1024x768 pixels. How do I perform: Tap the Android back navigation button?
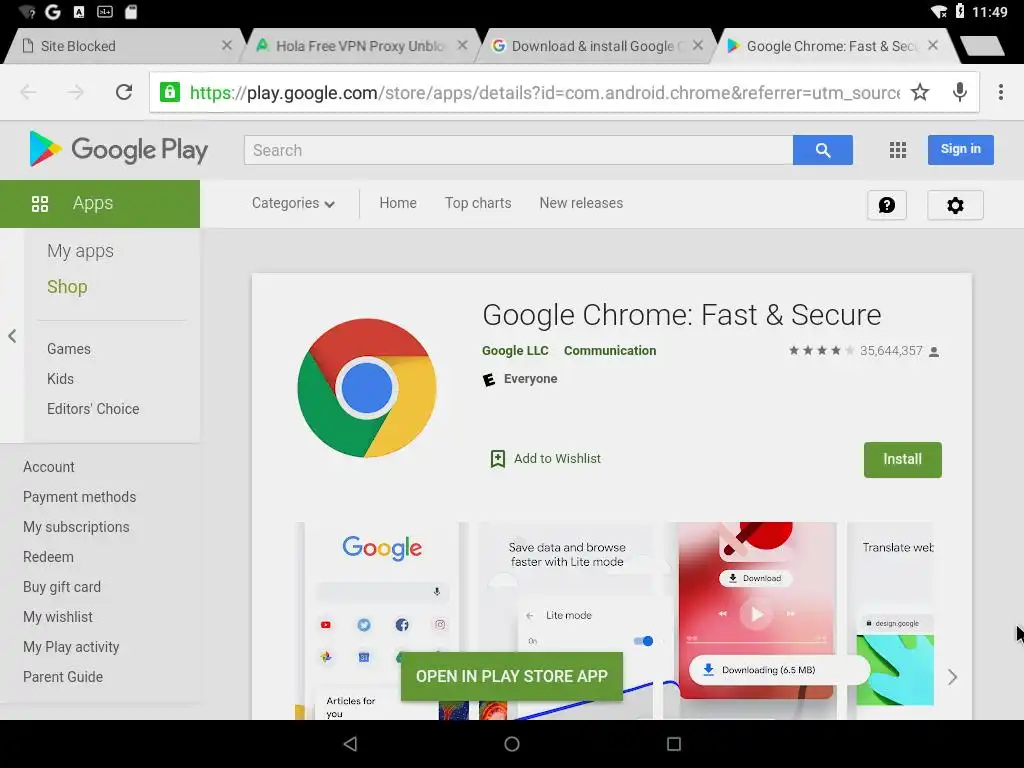pos(351,744)
